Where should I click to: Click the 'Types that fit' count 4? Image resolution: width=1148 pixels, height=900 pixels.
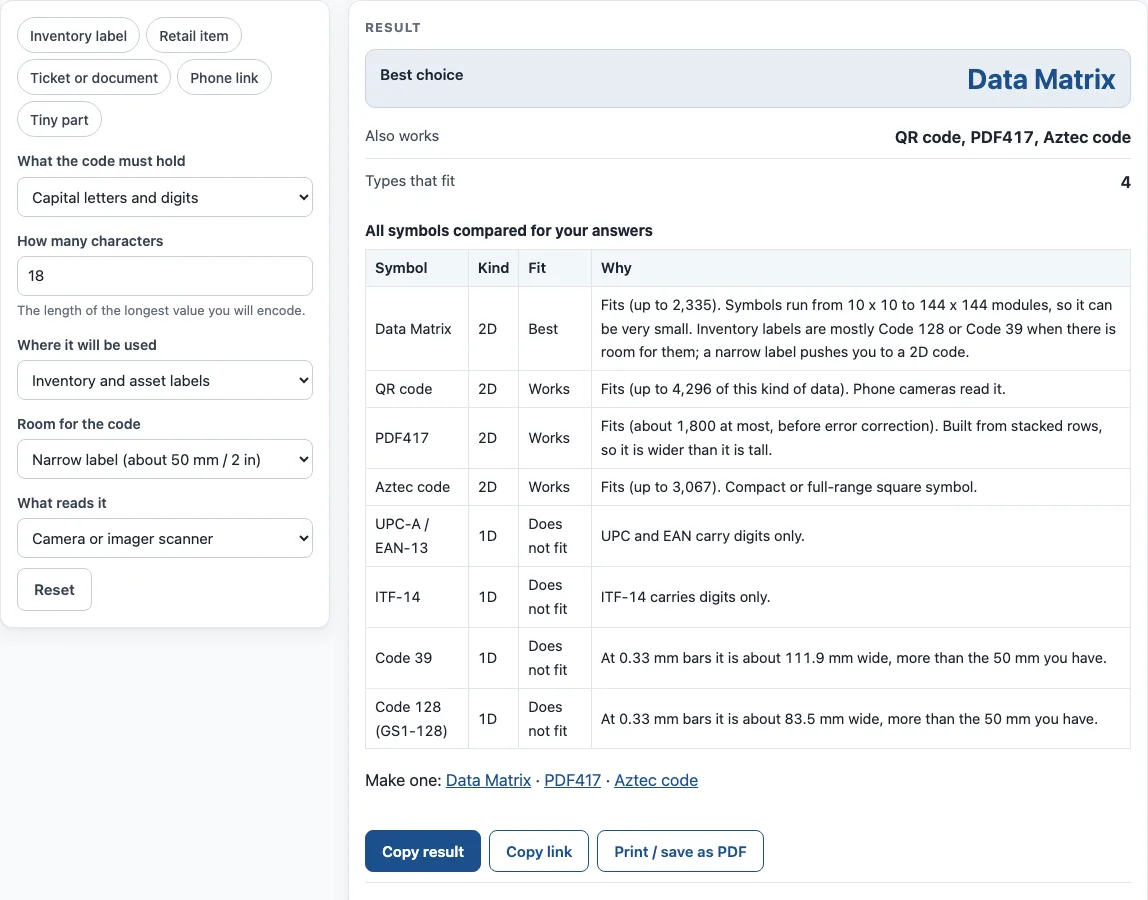1125,182
